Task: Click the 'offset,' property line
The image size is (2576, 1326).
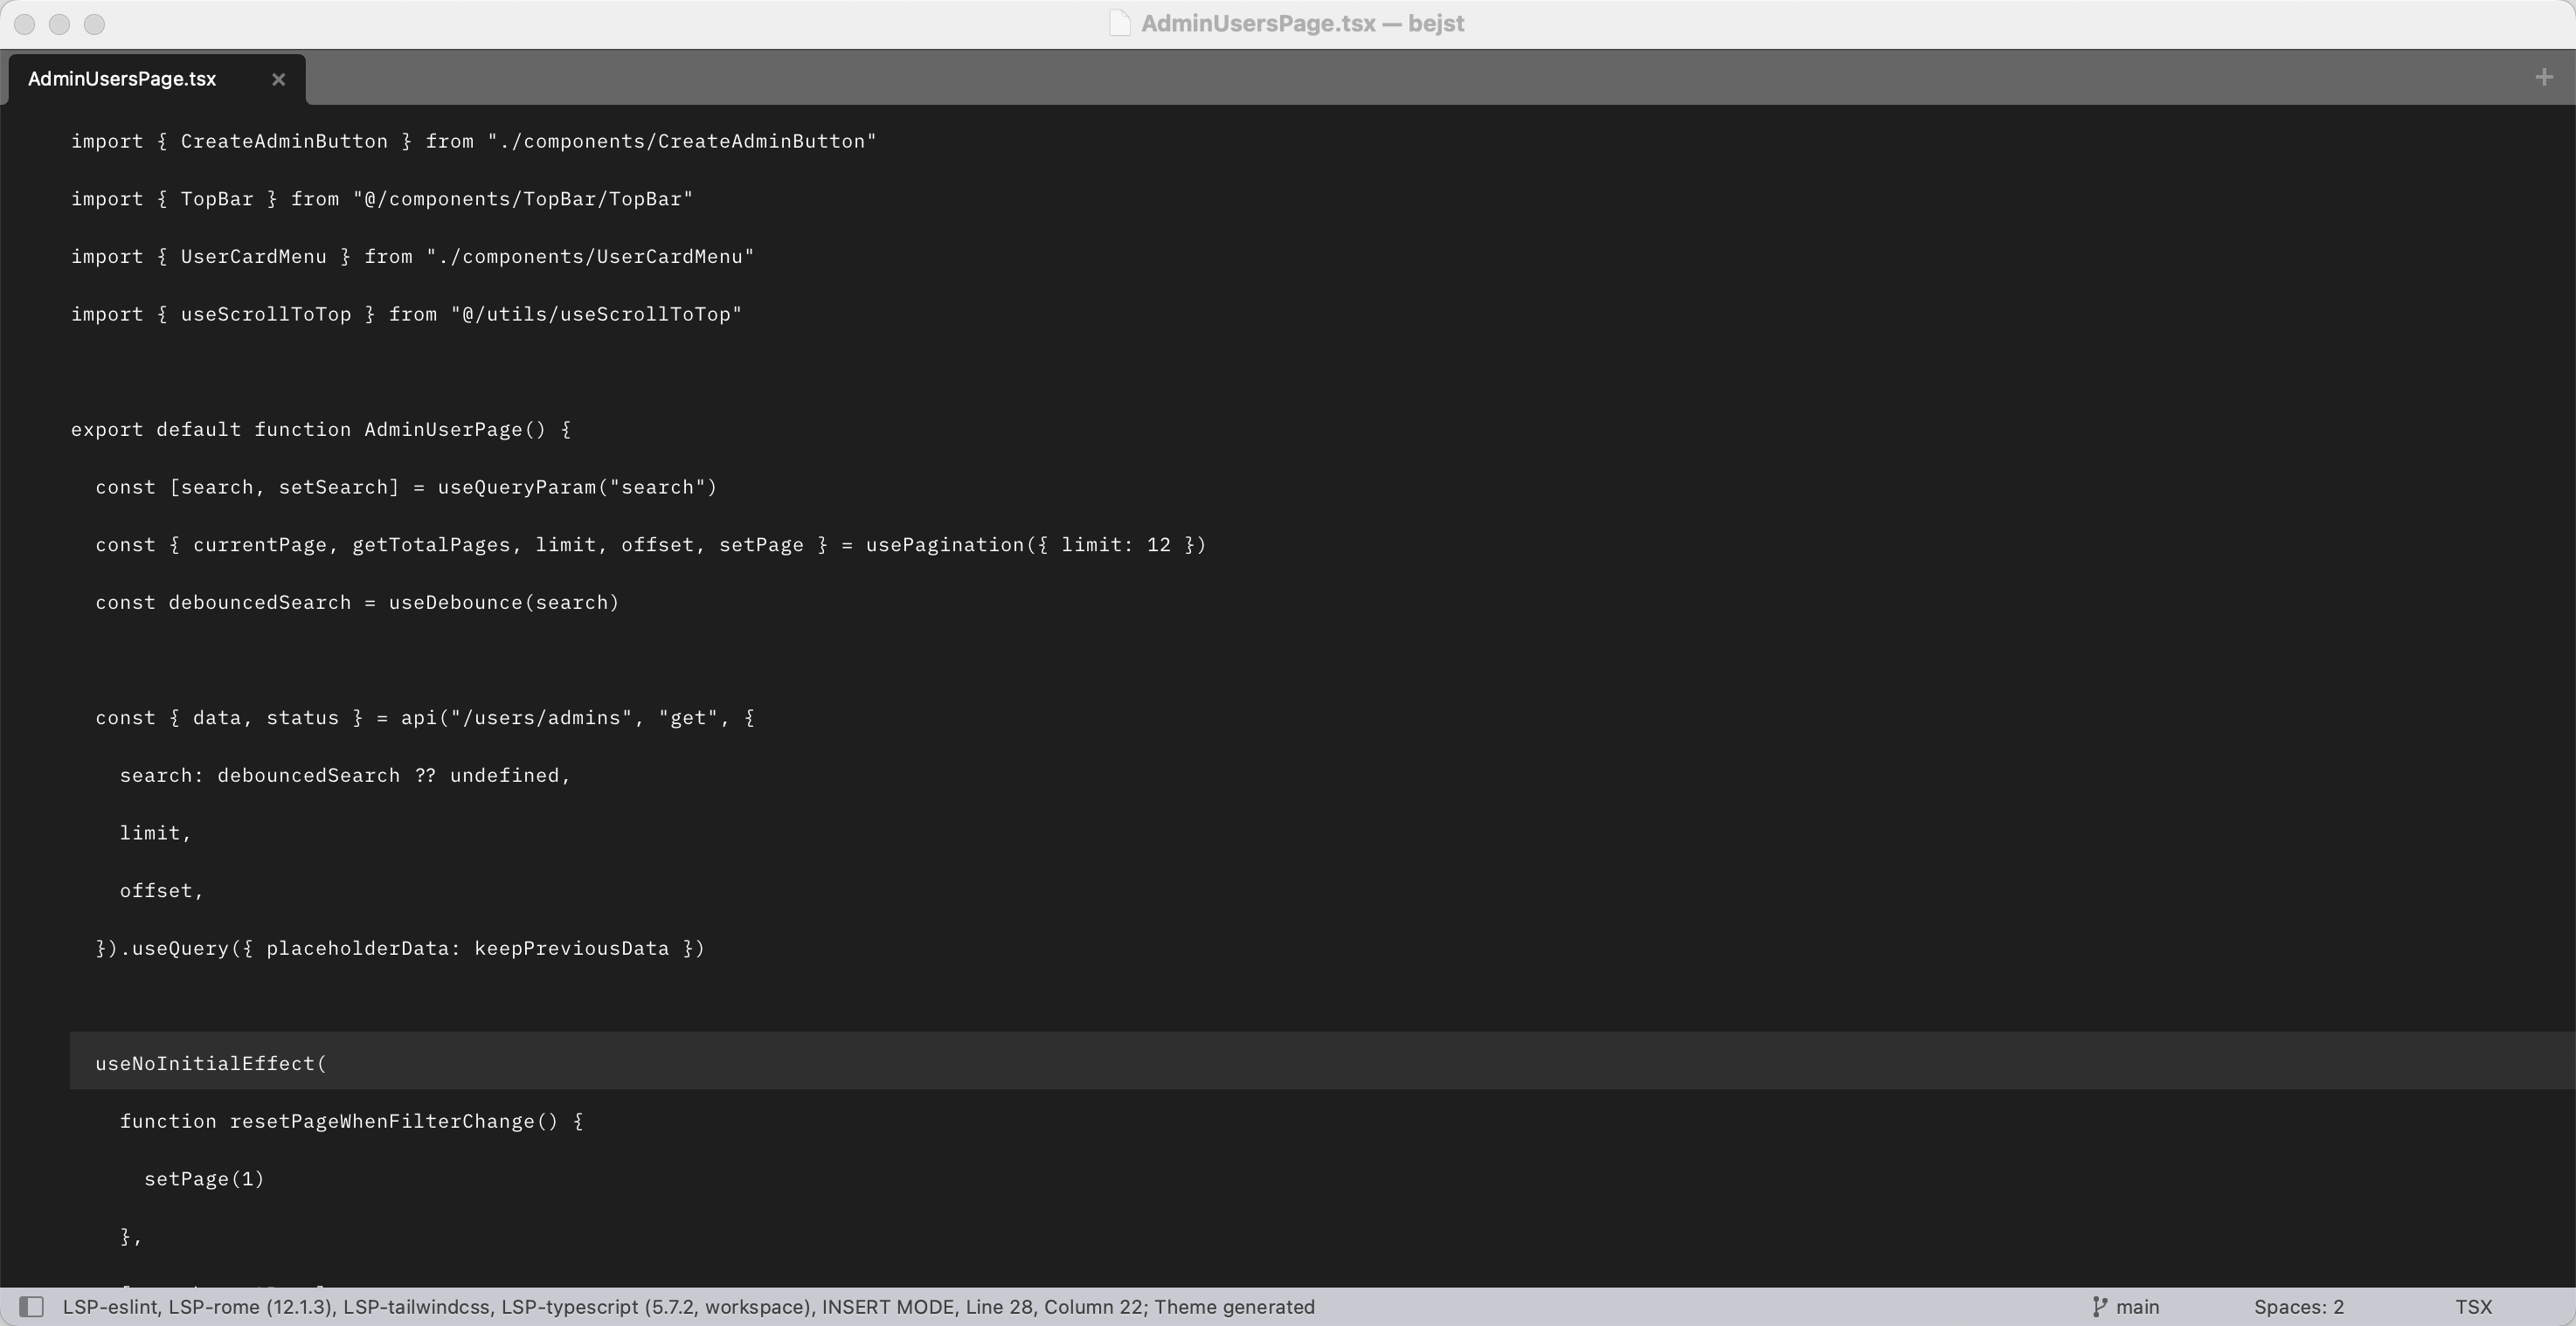Action: point(161,890)
